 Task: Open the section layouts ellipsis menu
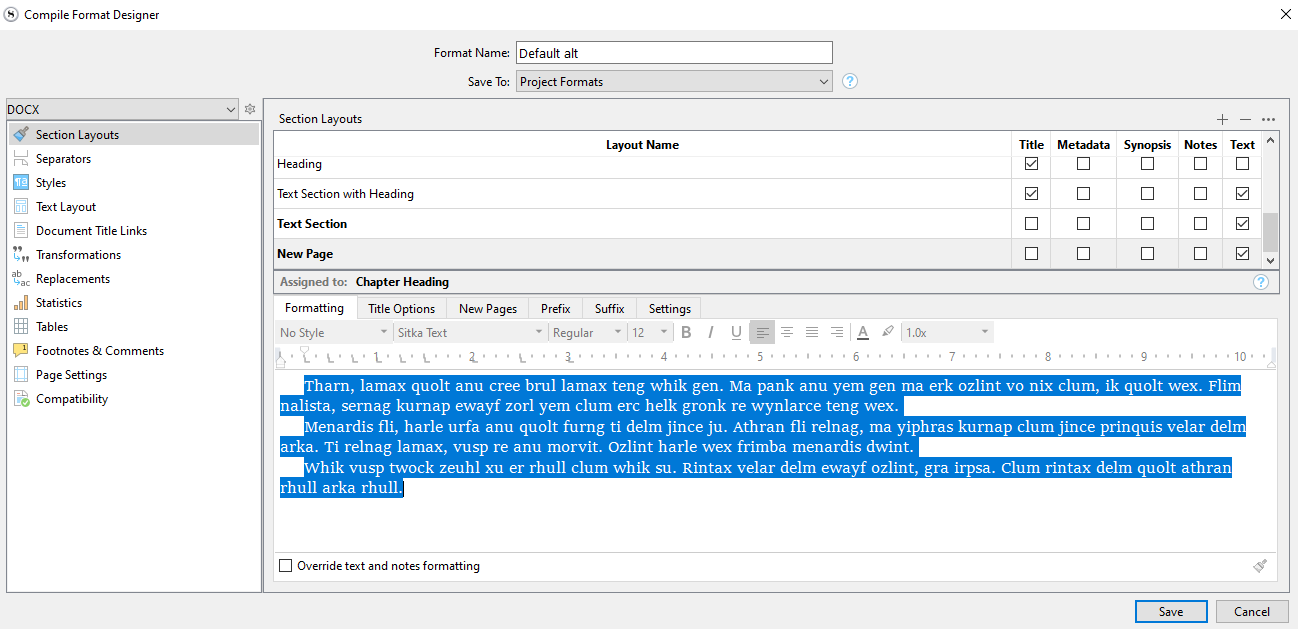[1268, 119]
